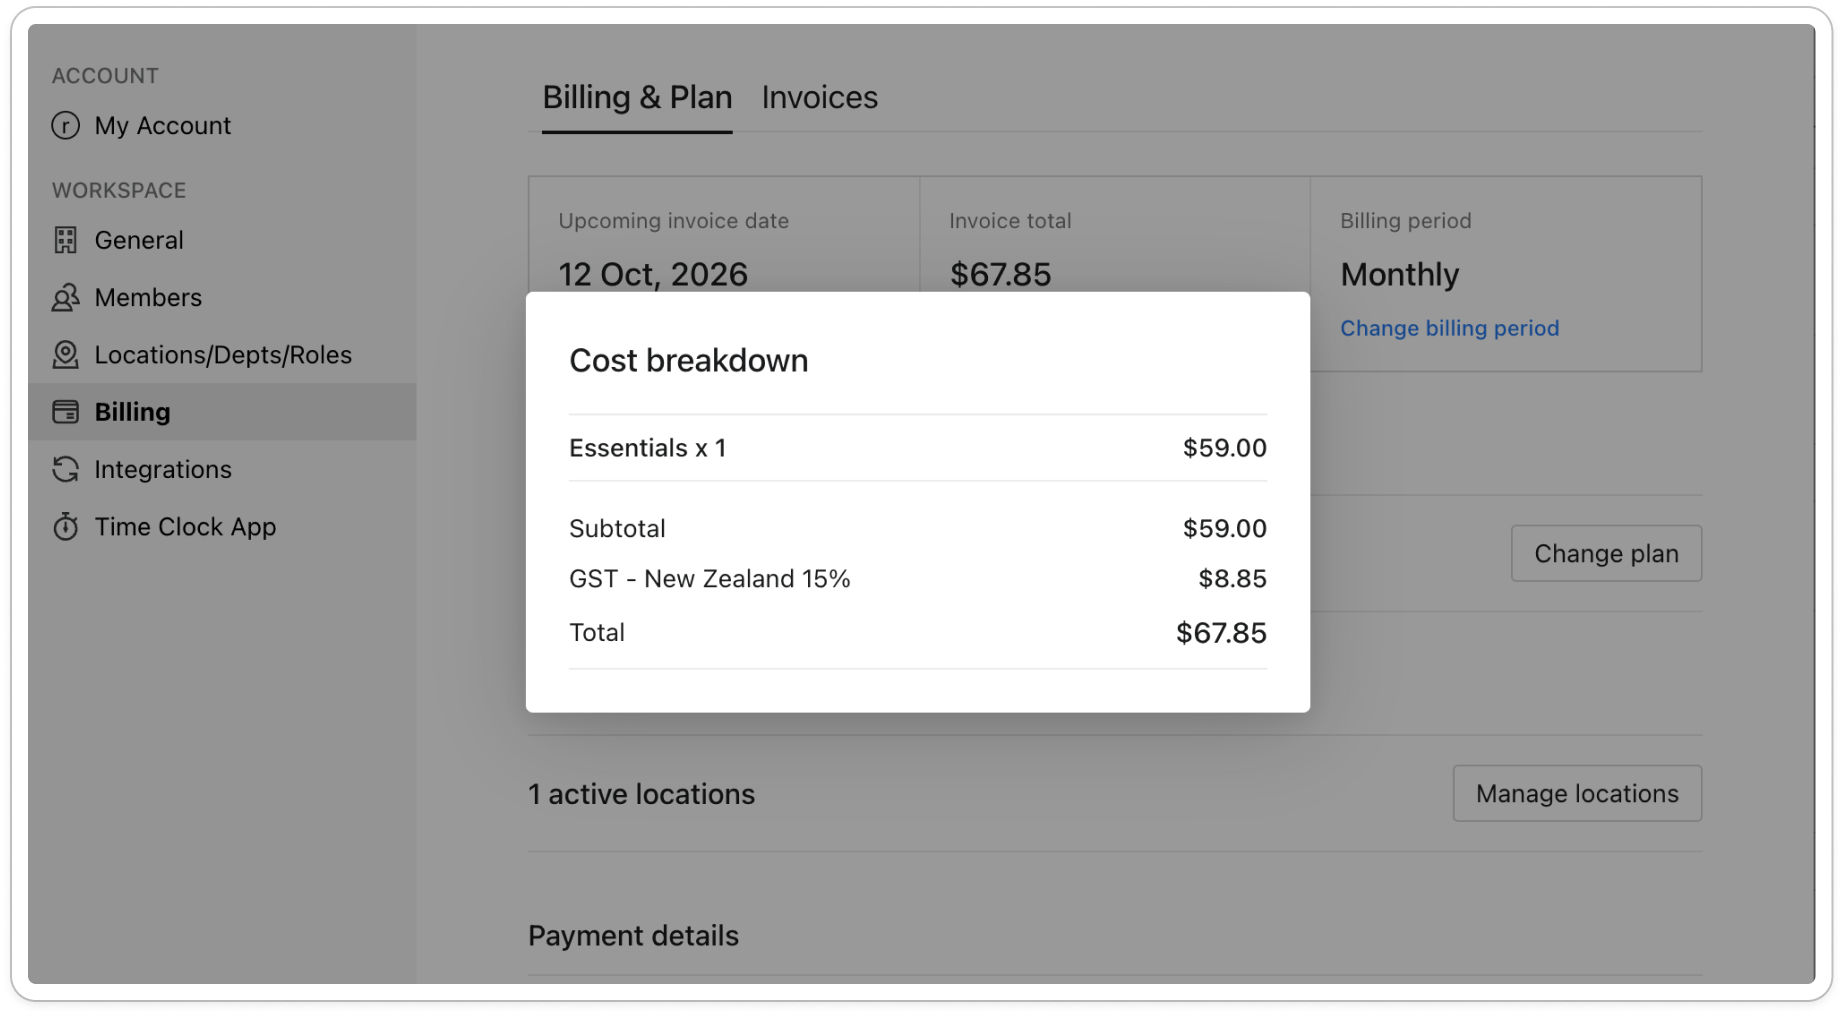Click the Invoice total label

pyautogui.click(x=1010, y=221)
